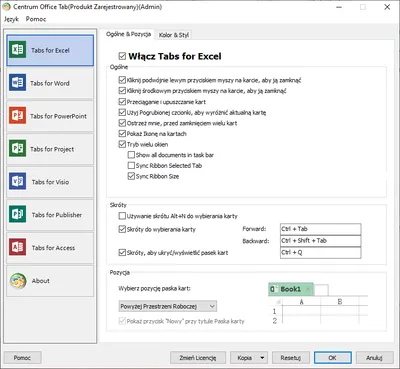Enable Show all documents in task bar
The height and width of the screenshot is (369, 400).
pos(131,155)
